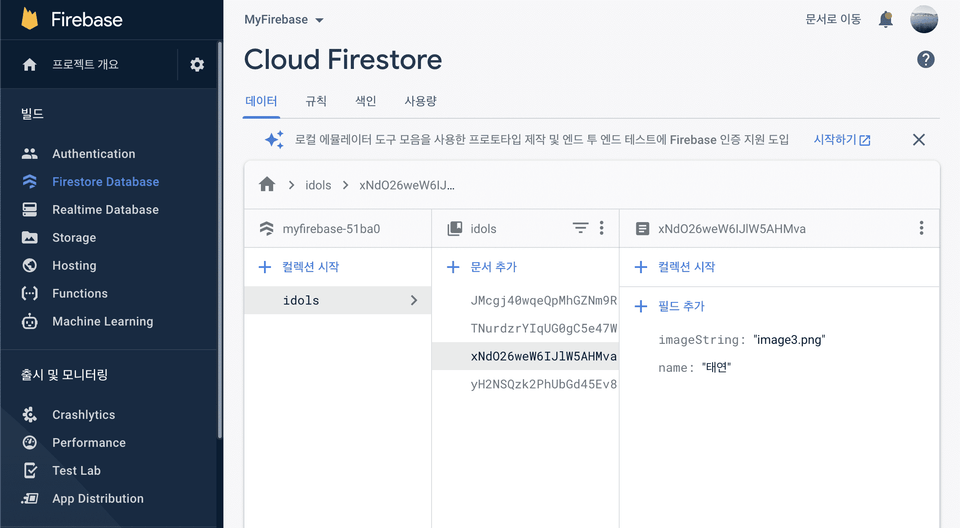Click the name field value "태연"

(x=716, y=368)
